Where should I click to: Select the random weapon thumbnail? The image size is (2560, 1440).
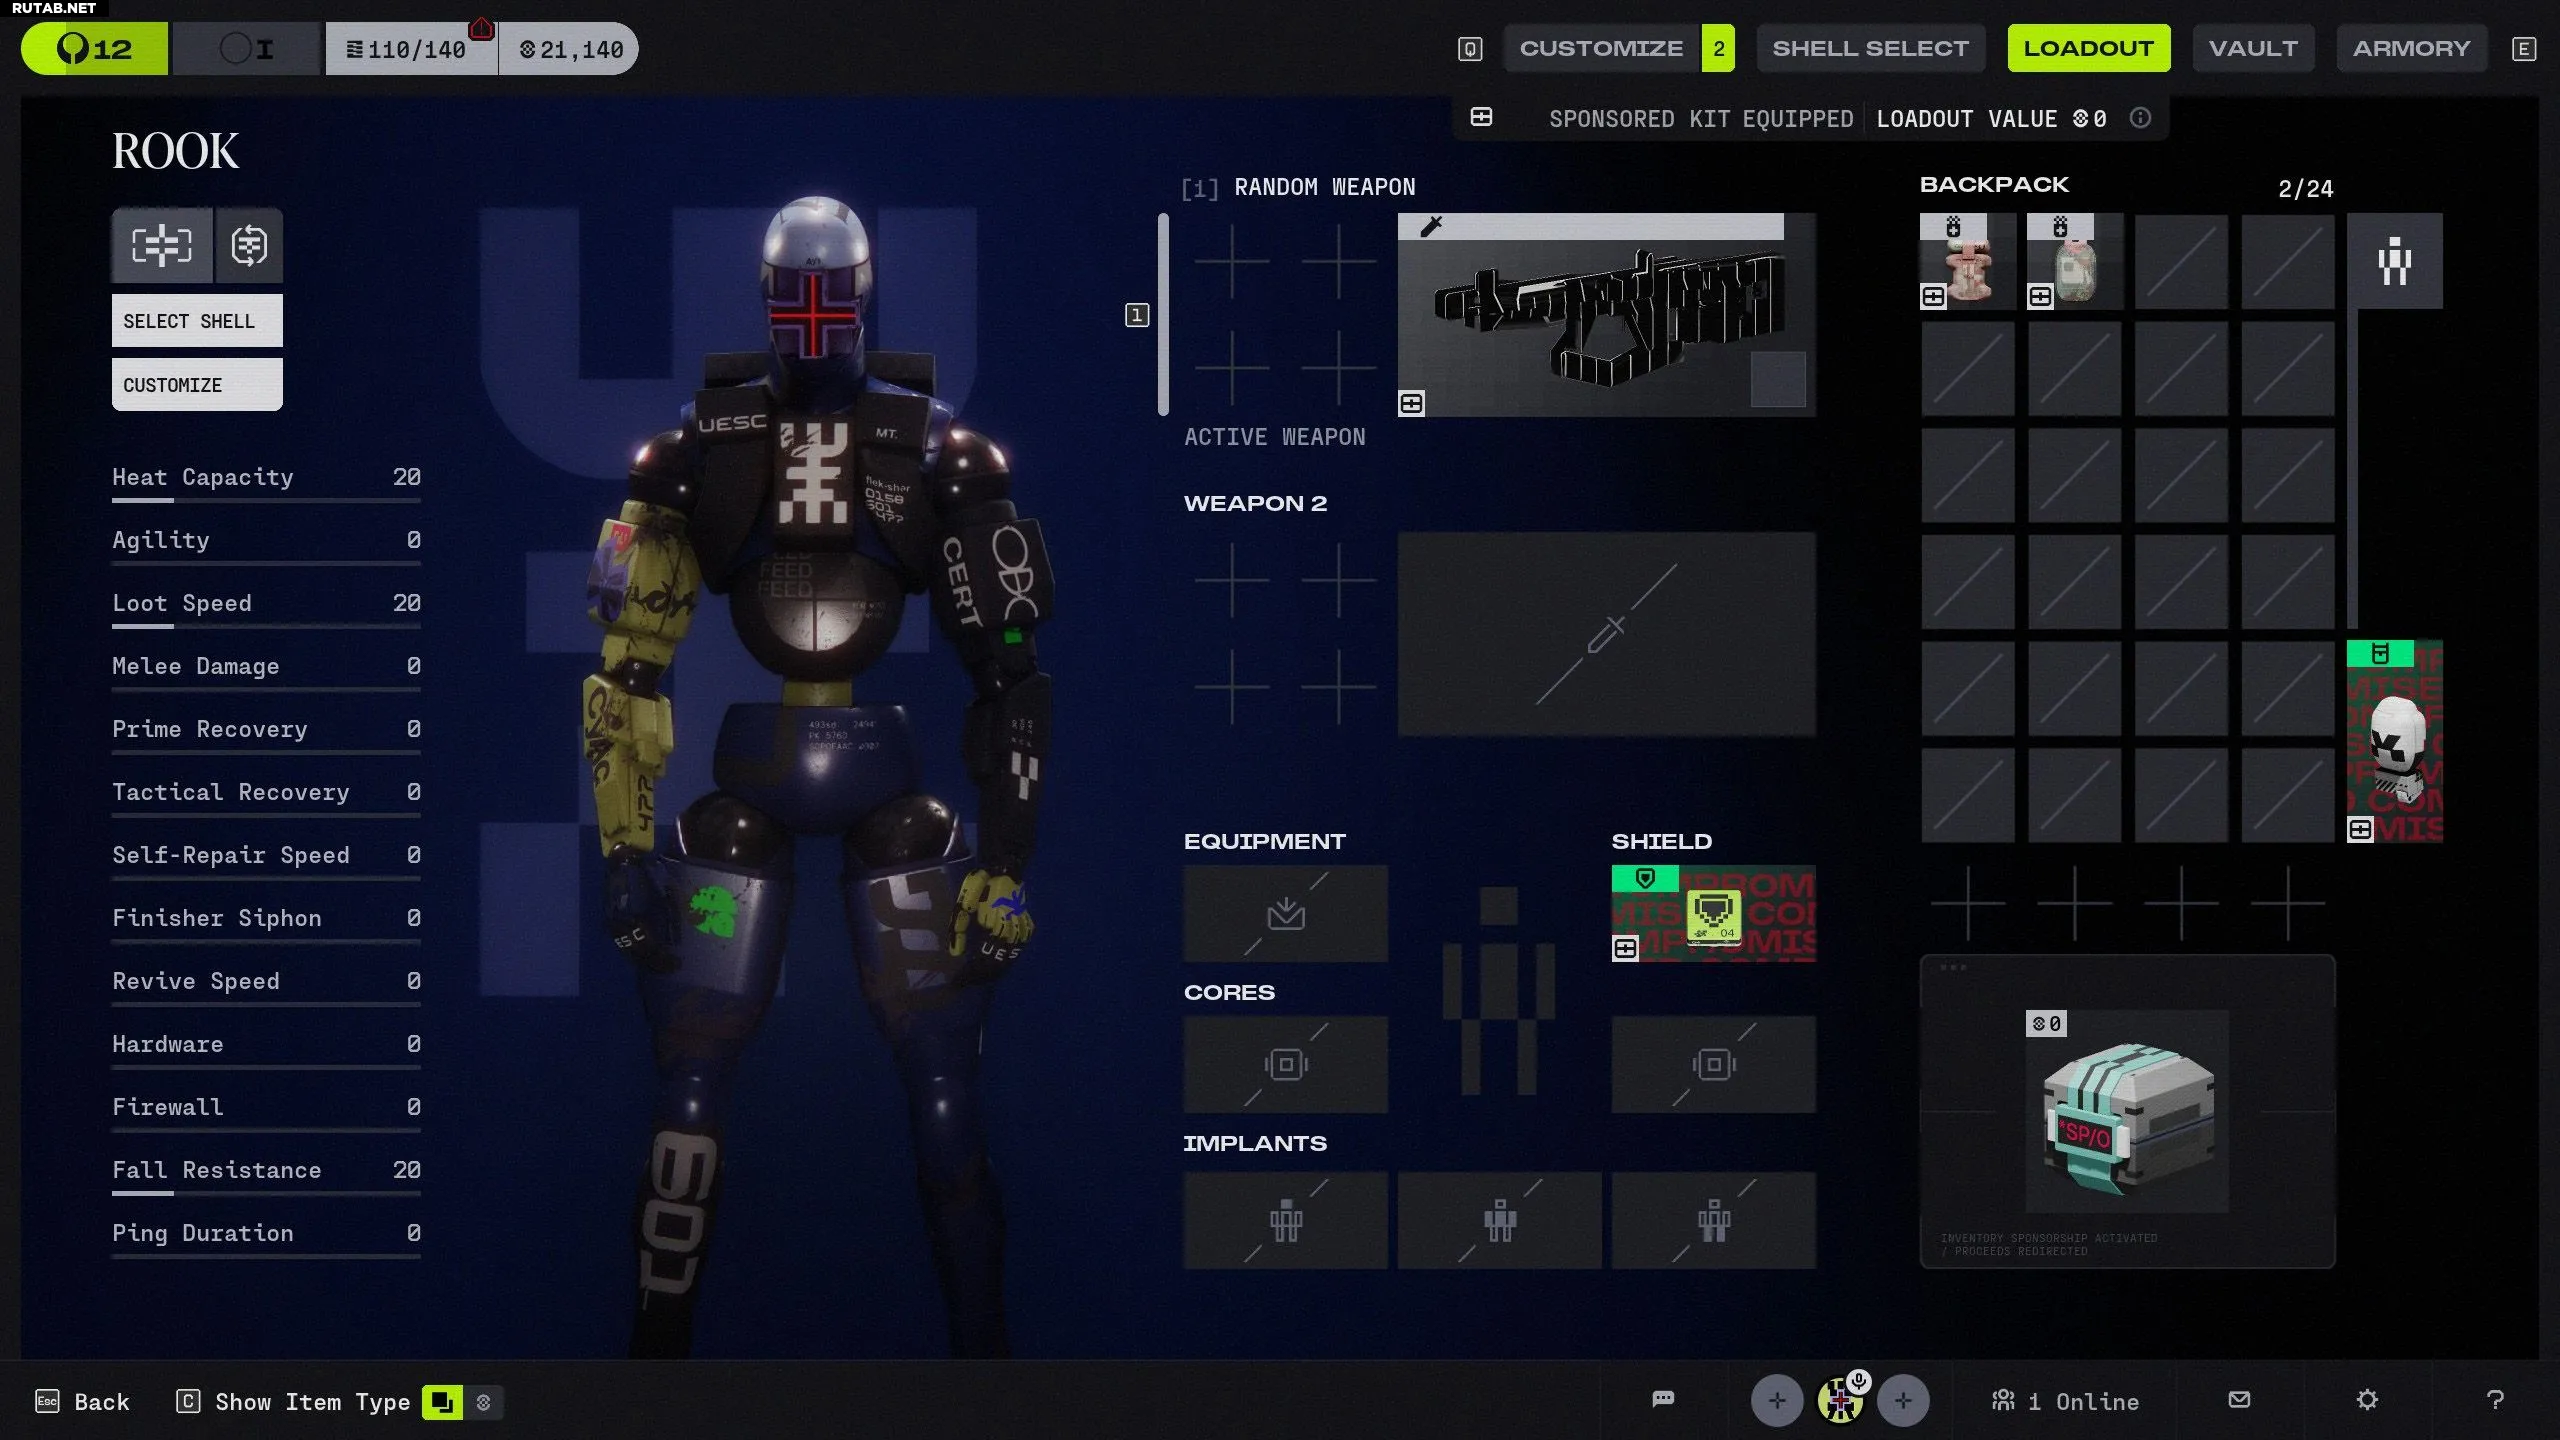click(1606, 315)
